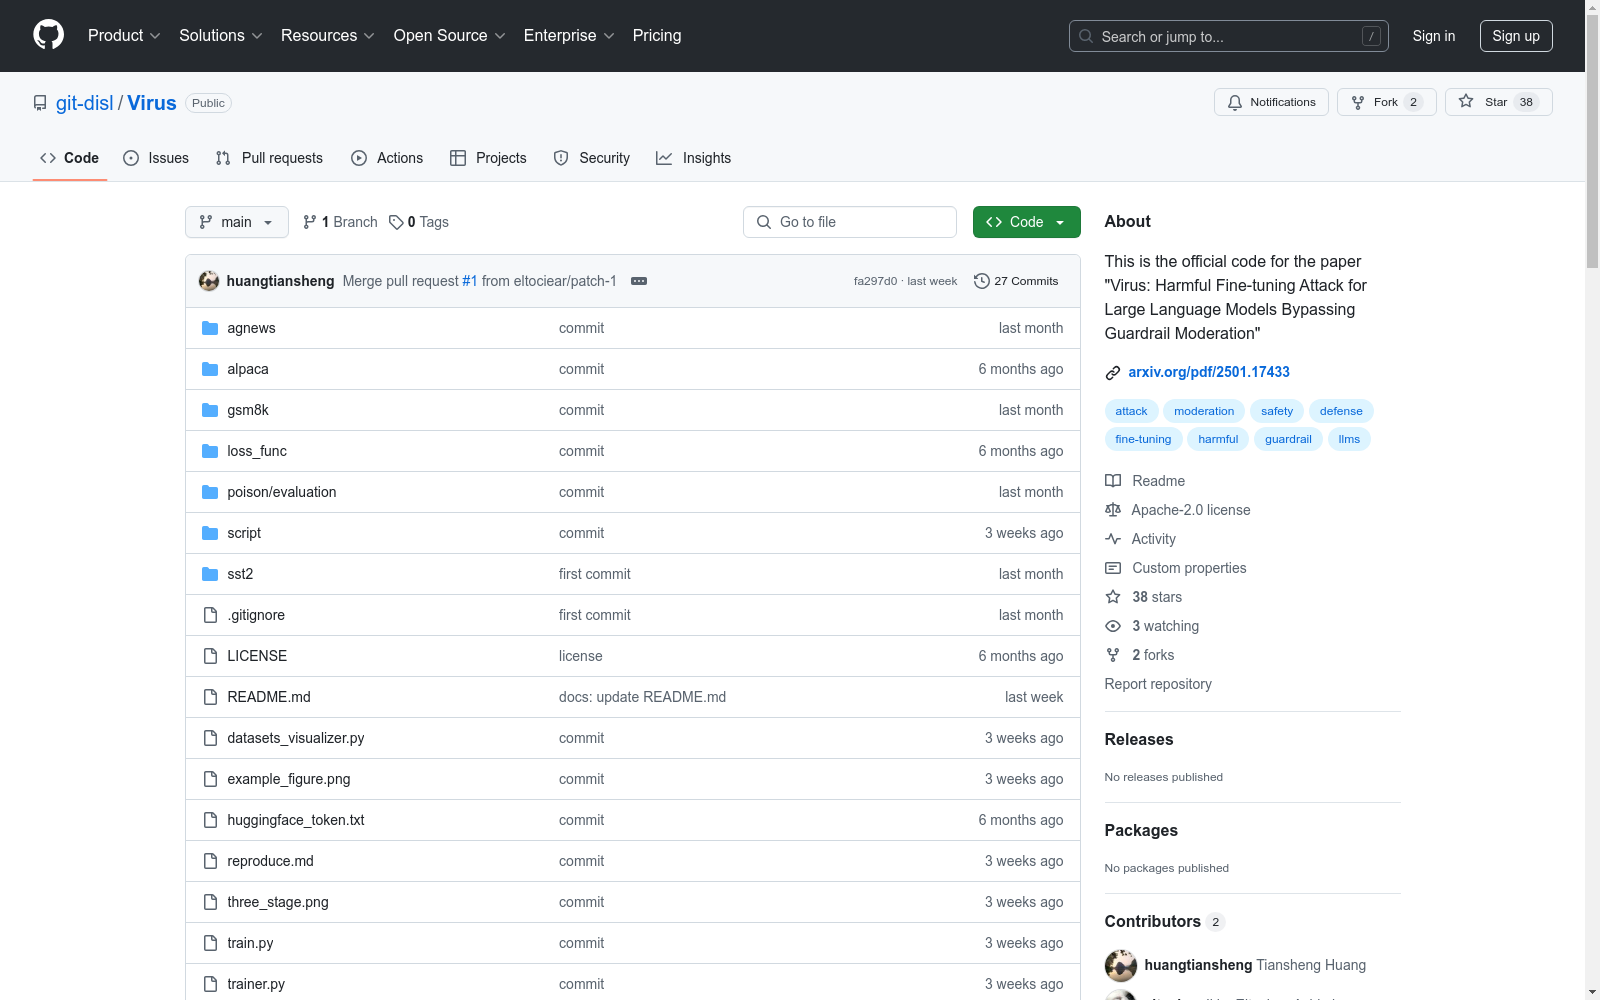Click the example_figure.png file icon

pos(210,779)
